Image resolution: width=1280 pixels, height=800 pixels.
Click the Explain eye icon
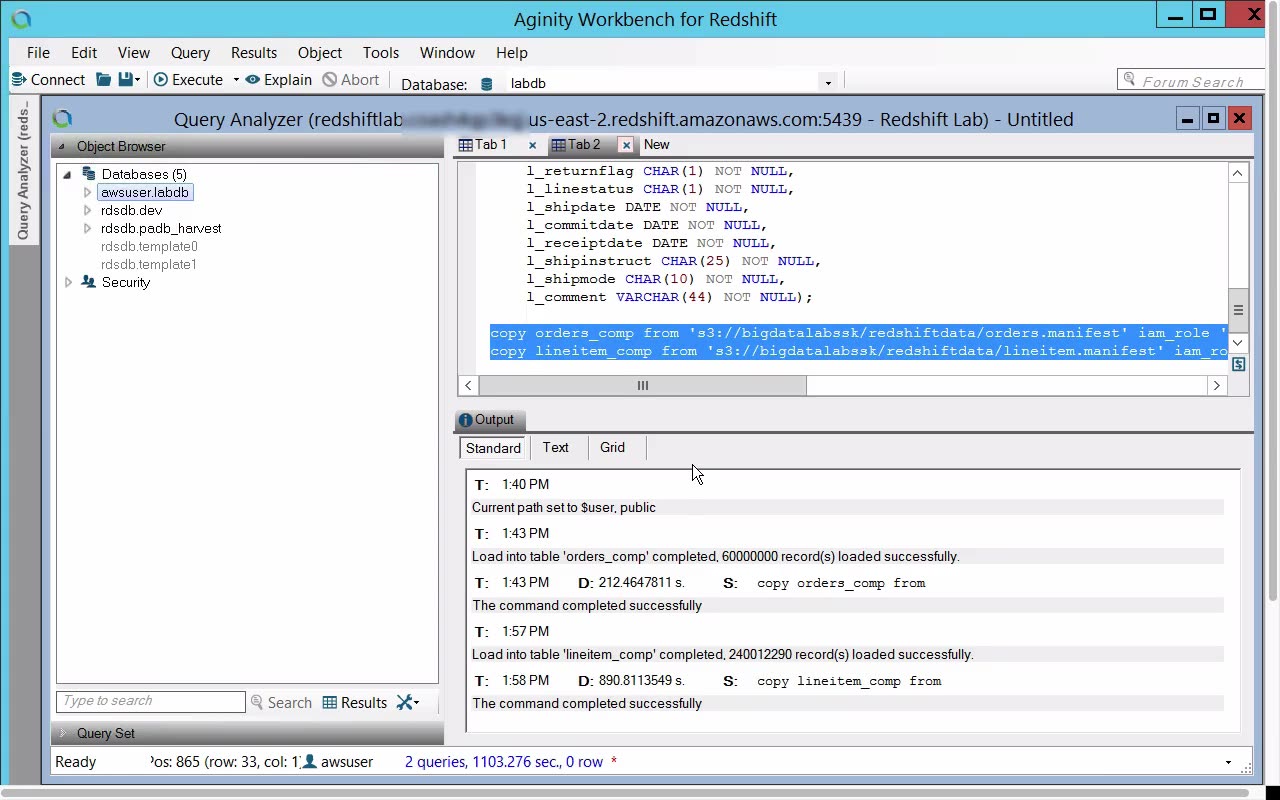click(x=253, y=80)
